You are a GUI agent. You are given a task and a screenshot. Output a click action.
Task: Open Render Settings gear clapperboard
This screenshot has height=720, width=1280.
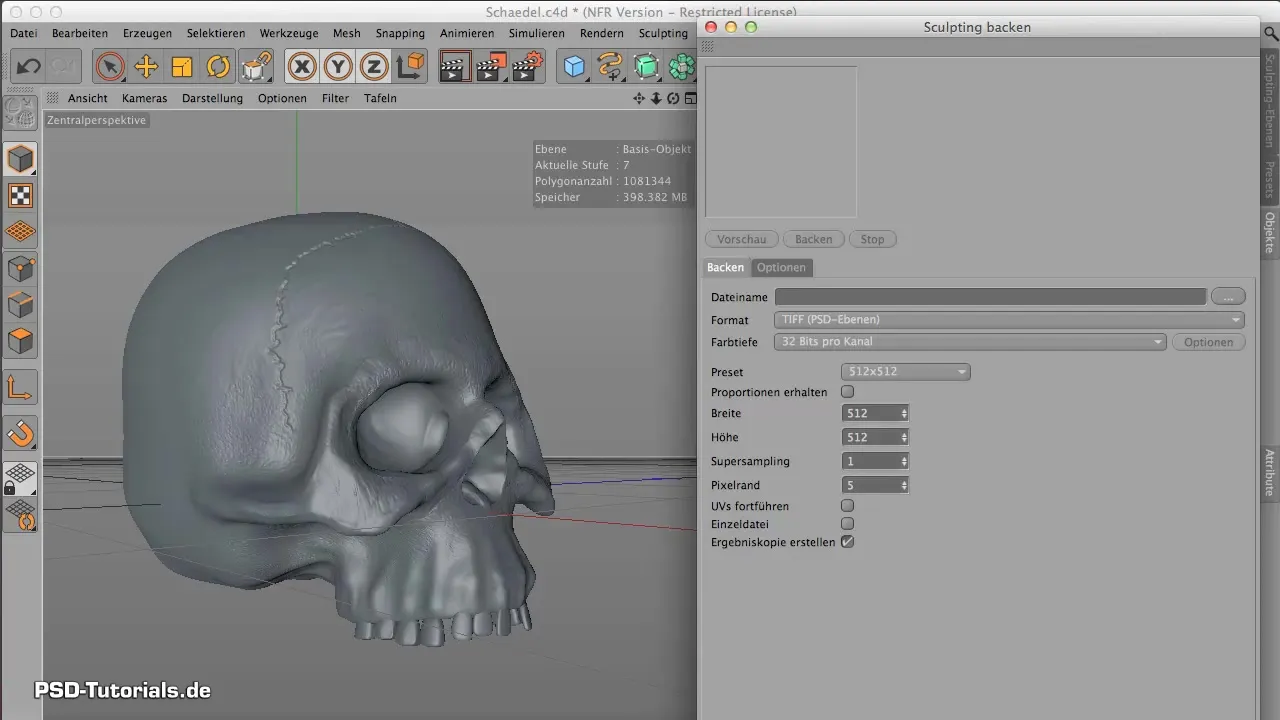527,67
